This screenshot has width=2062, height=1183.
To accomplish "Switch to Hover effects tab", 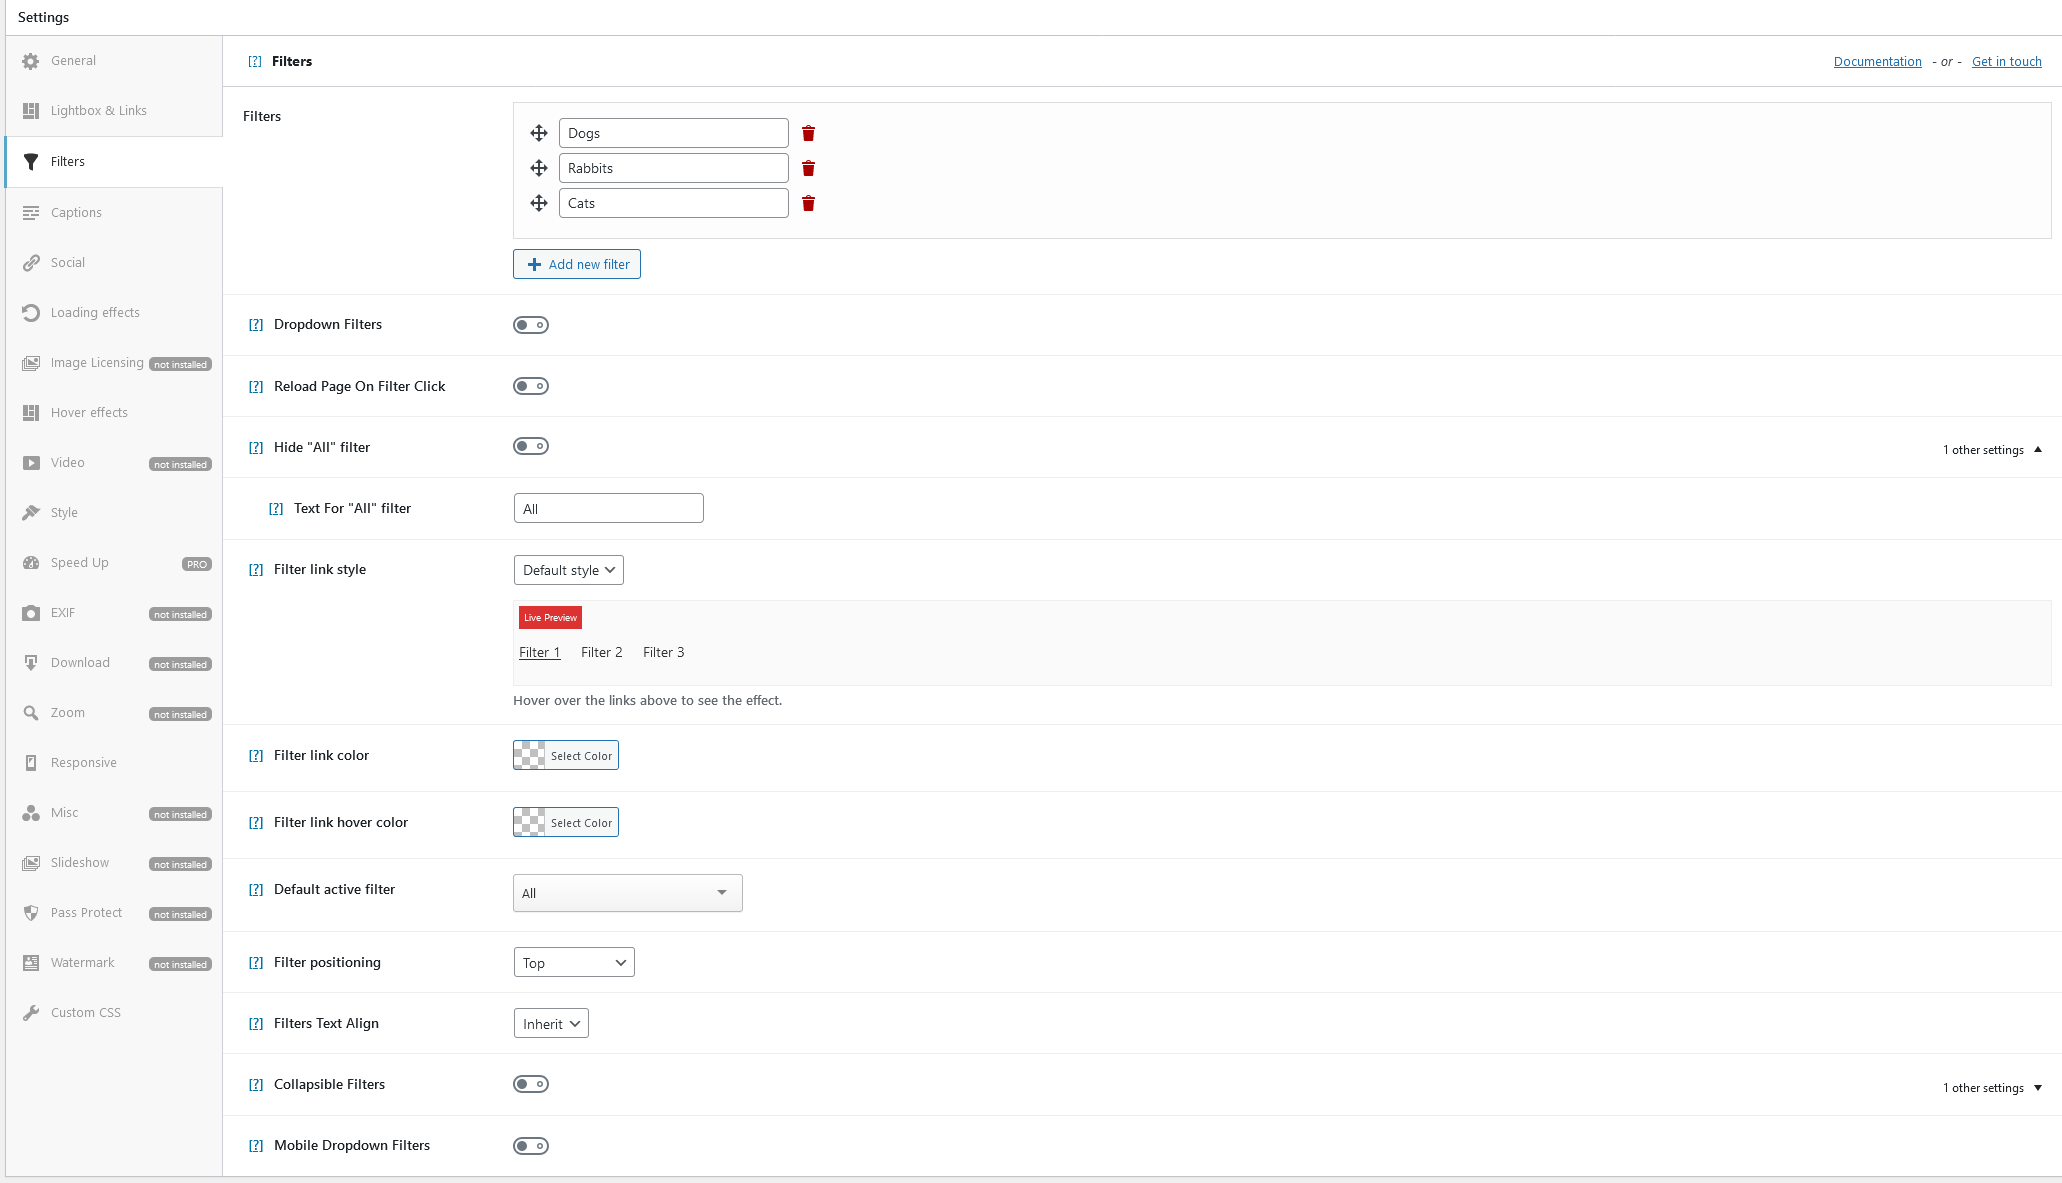I will (x=89, y=413).
